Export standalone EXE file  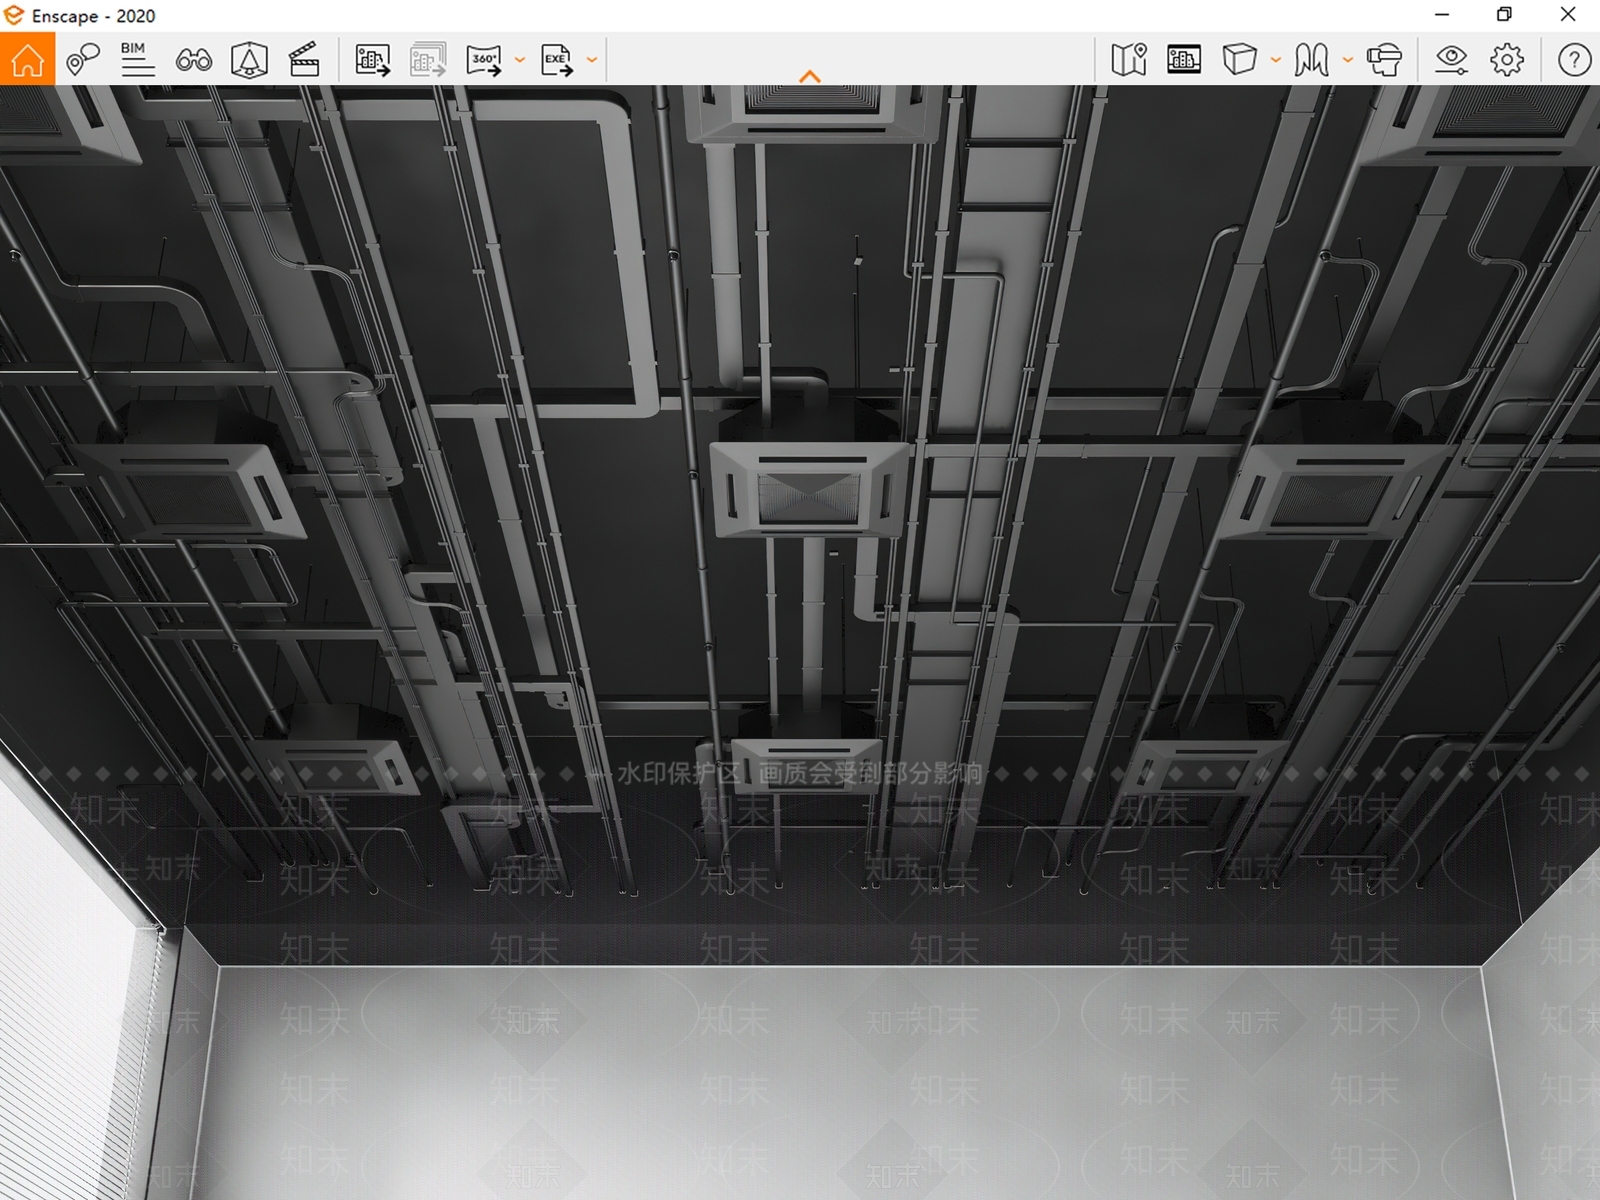pos(556,60)
